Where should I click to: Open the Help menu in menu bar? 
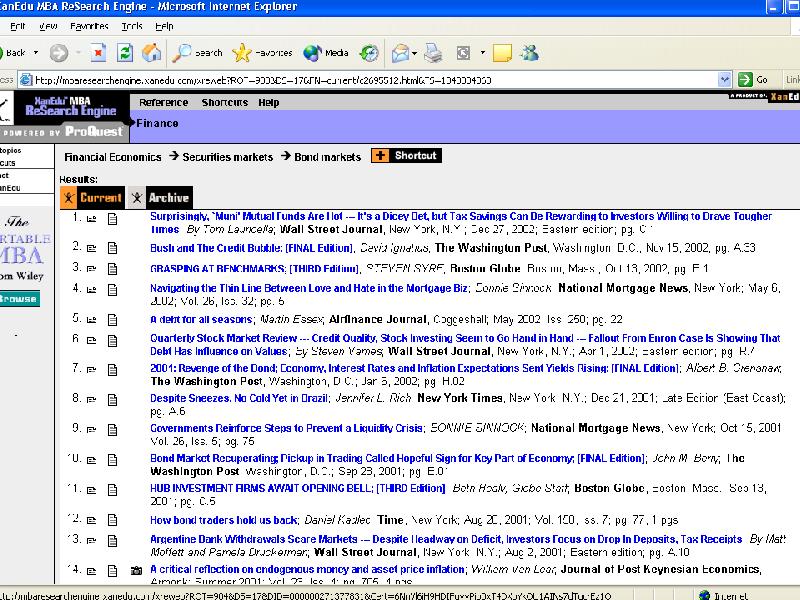[164, 26]
